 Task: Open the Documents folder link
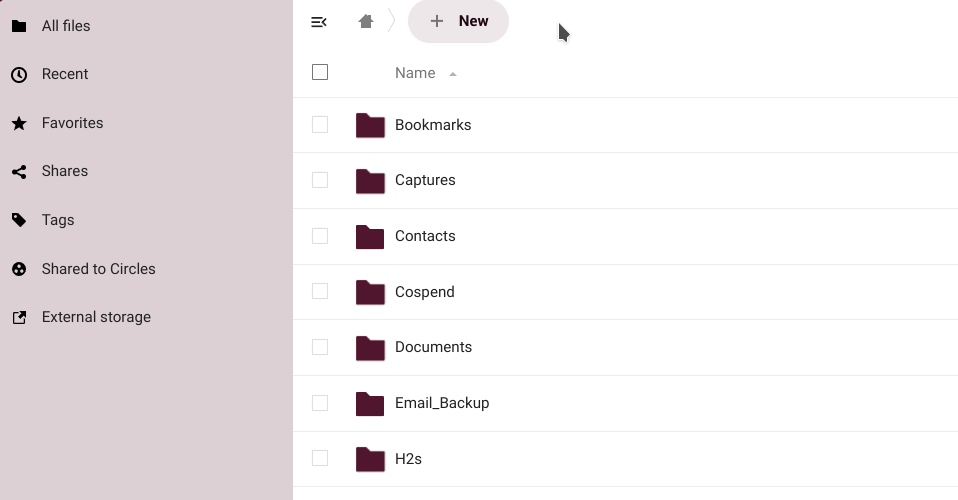point(433,347)
